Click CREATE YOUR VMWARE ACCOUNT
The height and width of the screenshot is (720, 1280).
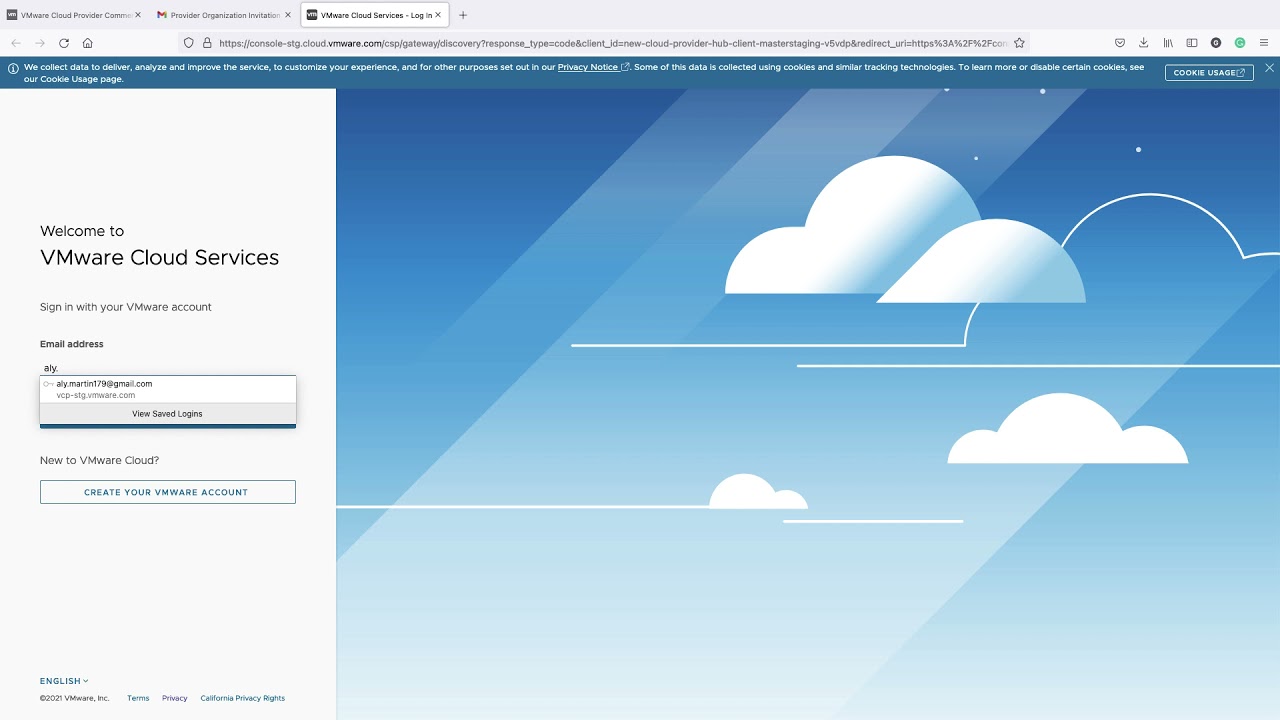tap(167, 491)
